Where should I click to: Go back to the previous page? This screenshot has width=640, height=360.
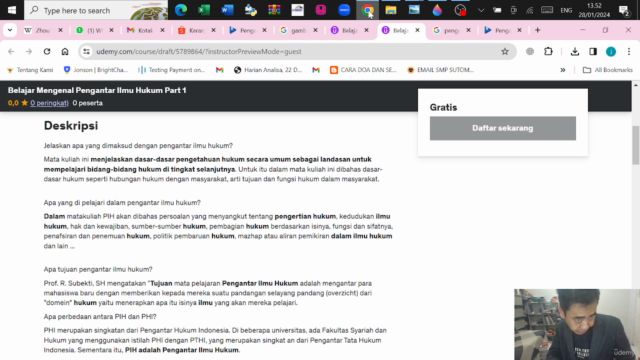point(11,51)
